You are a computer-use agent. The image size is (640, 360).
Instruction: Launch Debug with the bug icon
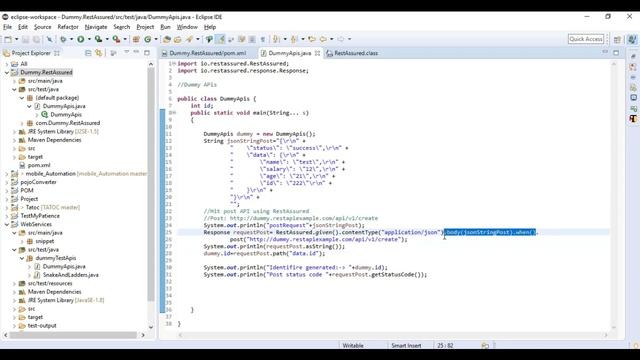click(x=63, y=39)
